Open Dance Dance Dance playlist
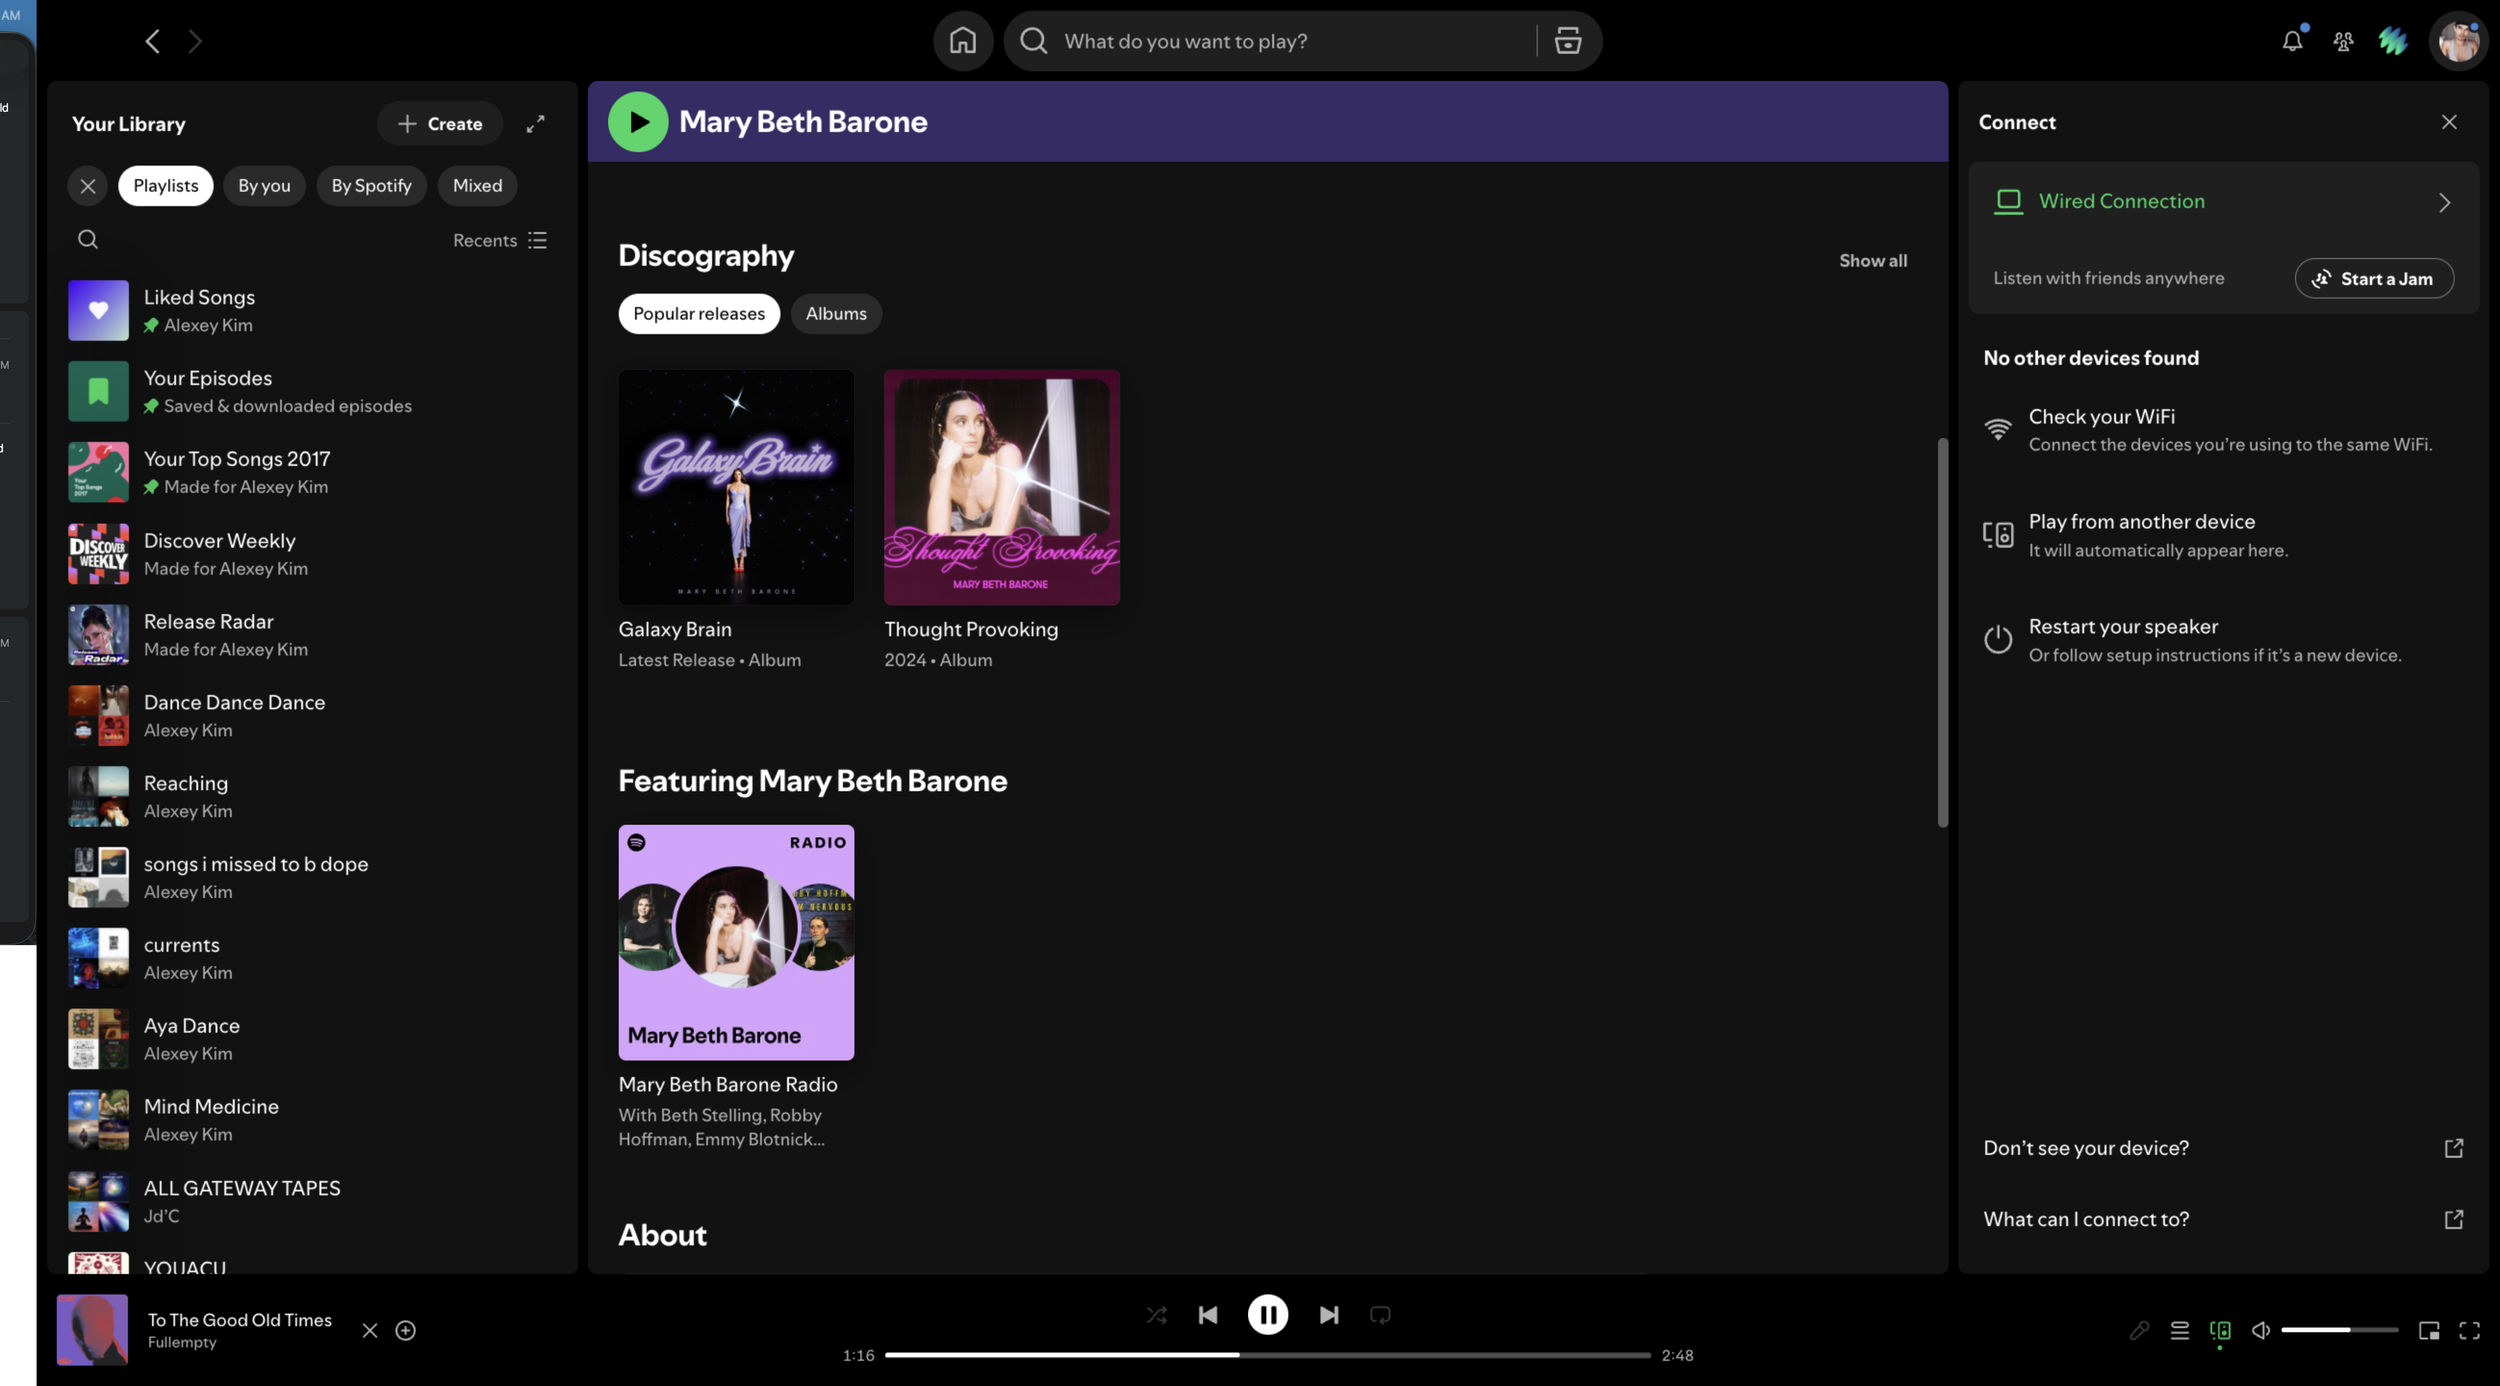Screen dimensions: 2500x1386 pyautogui.click(x=312, y=716)
